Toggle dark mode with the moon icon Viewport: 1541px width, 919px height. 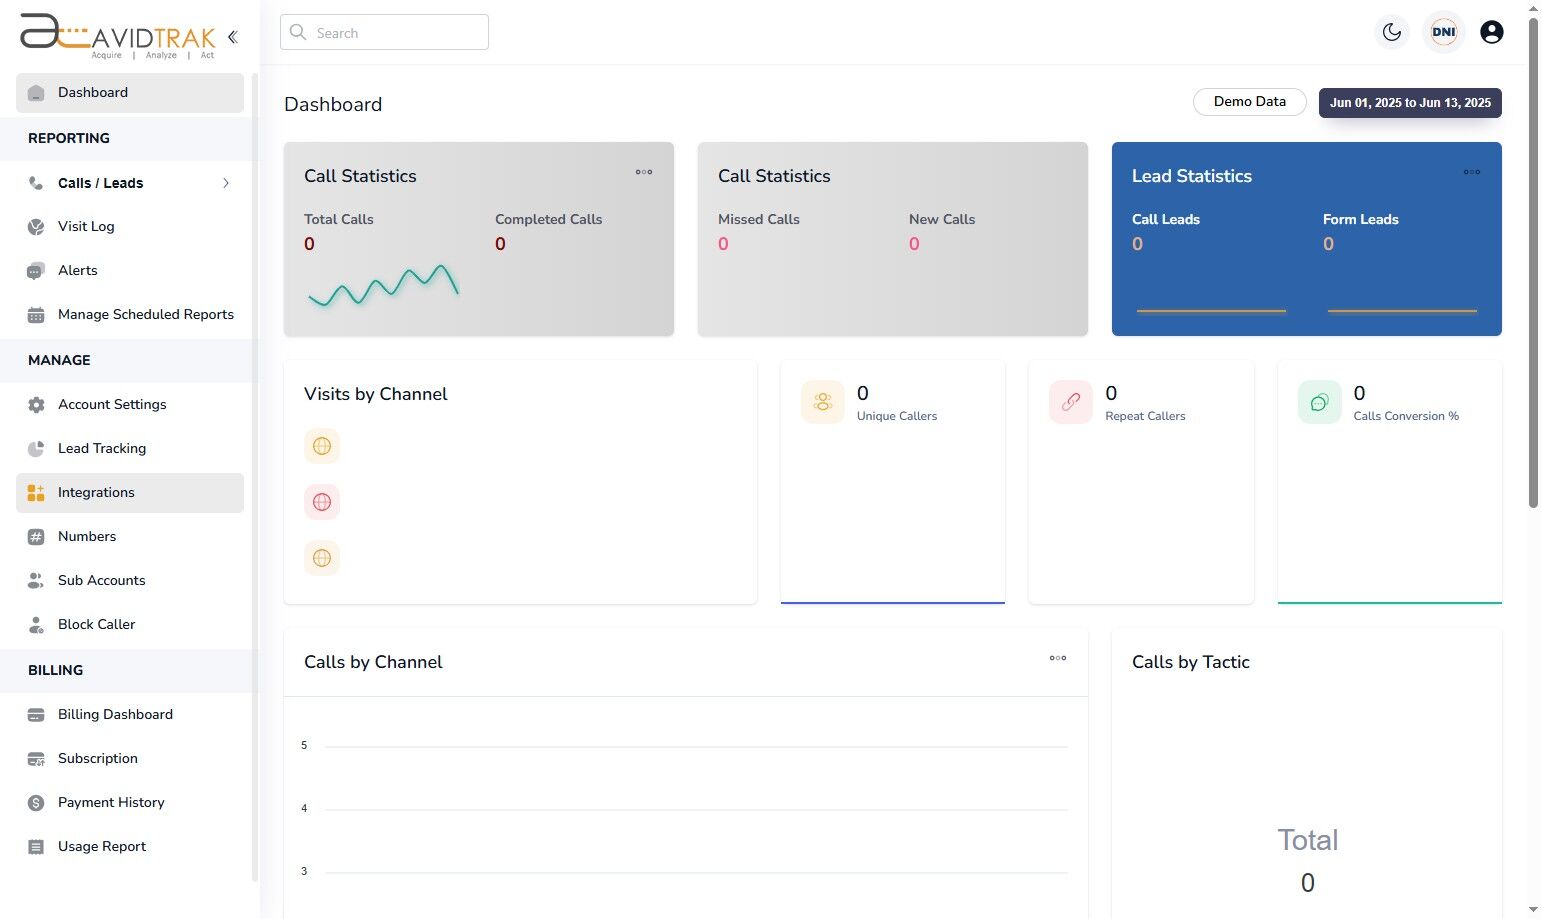pyautogui.click(x=1391, y=31)
